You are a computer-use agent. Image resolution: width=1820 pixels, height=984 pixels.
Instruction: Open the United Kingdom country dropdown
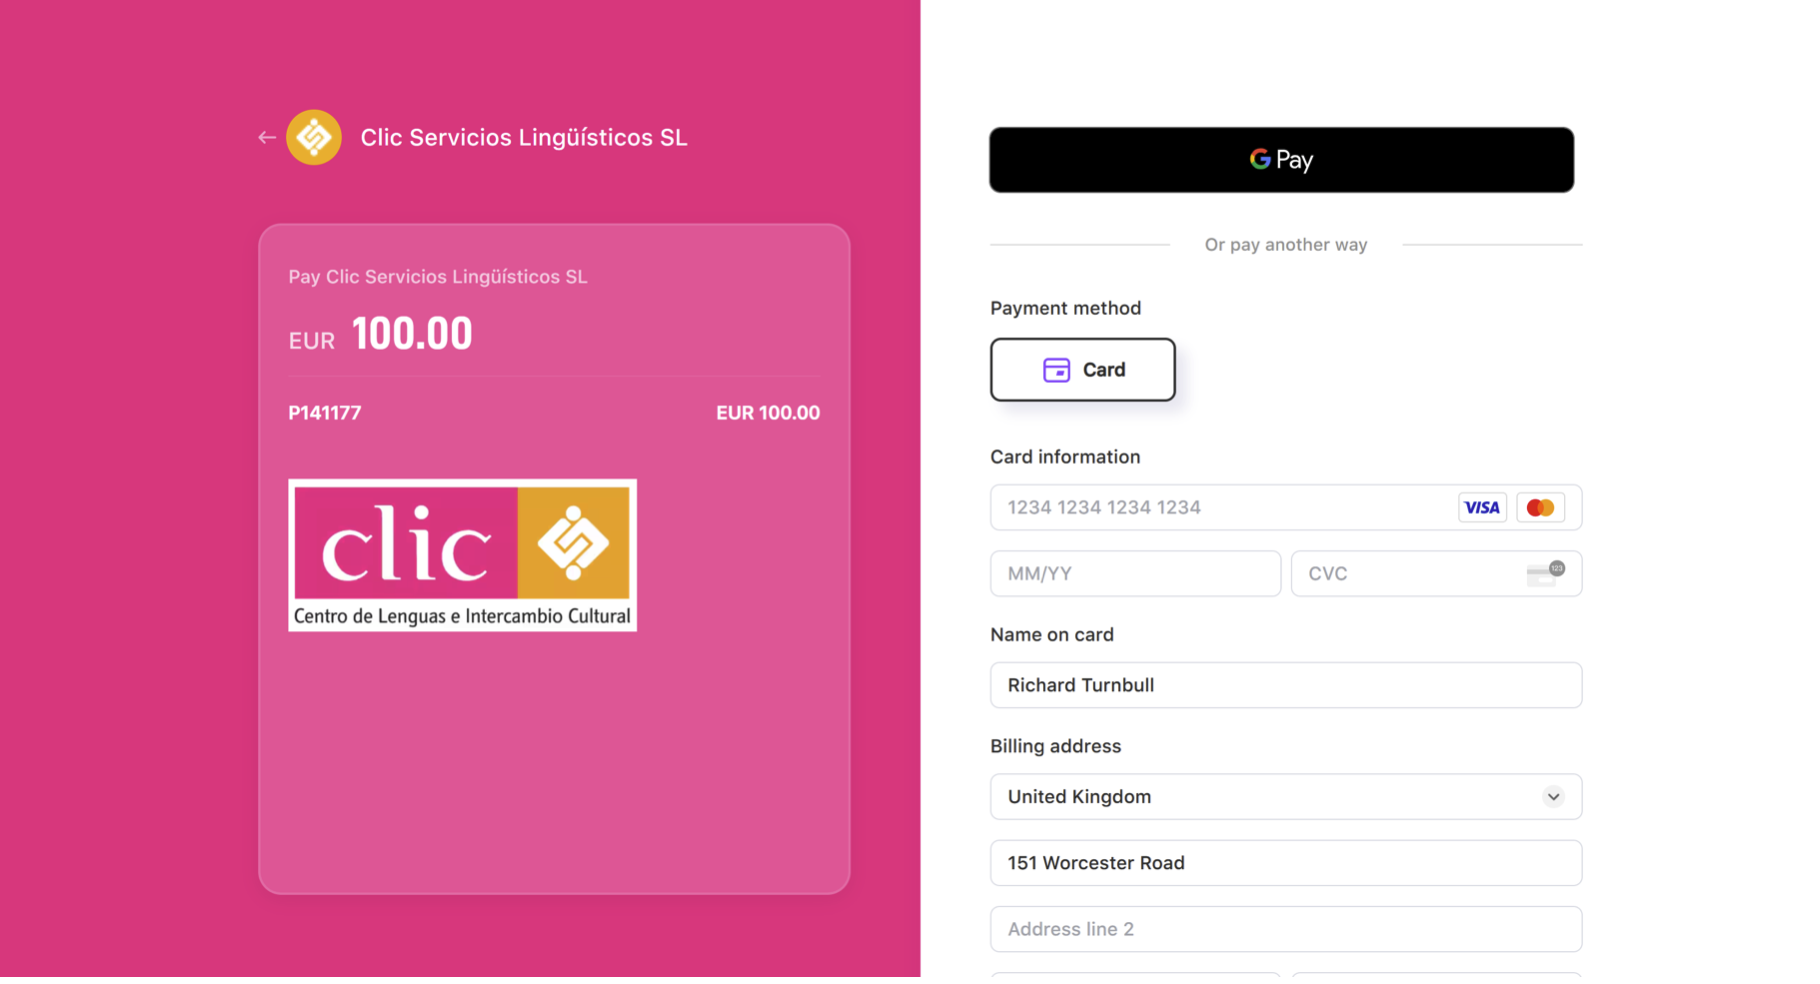1285,797
